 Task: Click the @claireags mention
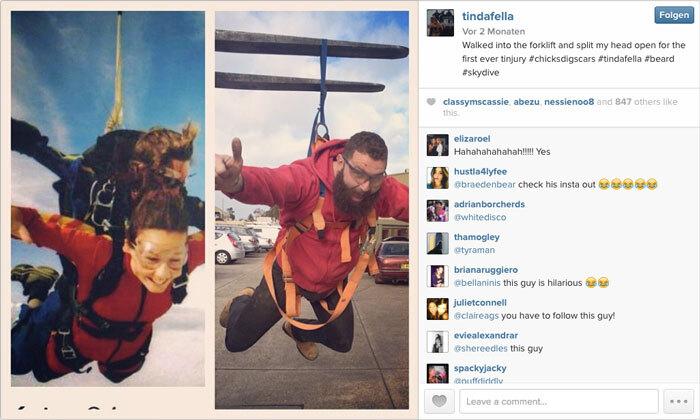pos(476,316)
